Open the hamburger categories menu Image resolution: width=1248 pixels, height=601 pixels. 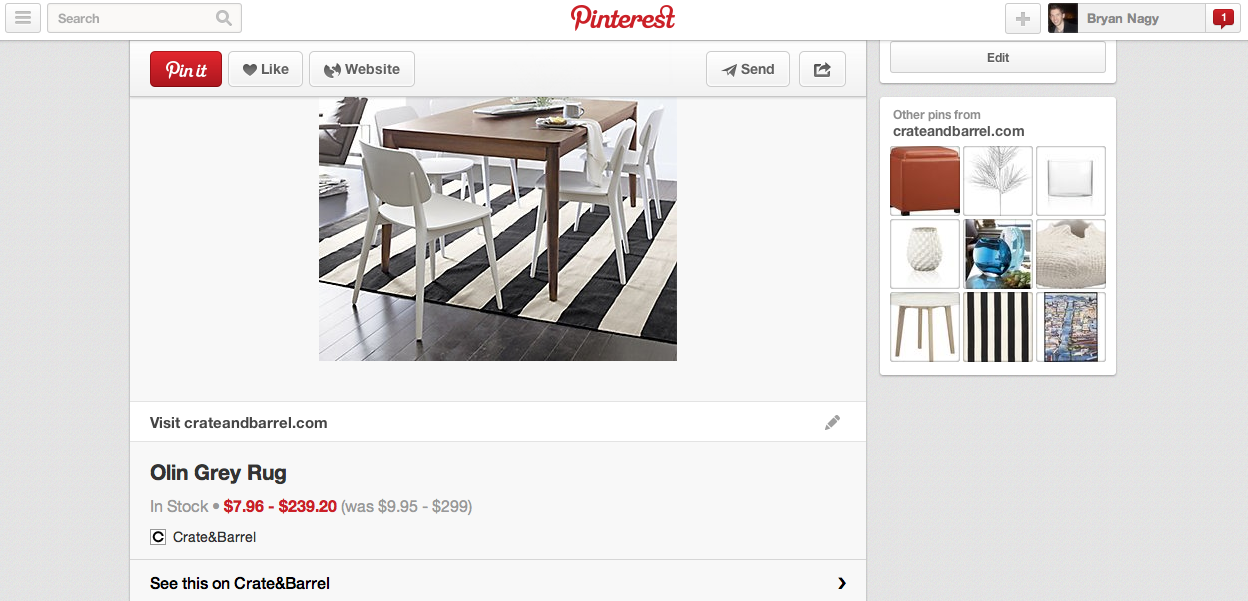coord(23,18)
